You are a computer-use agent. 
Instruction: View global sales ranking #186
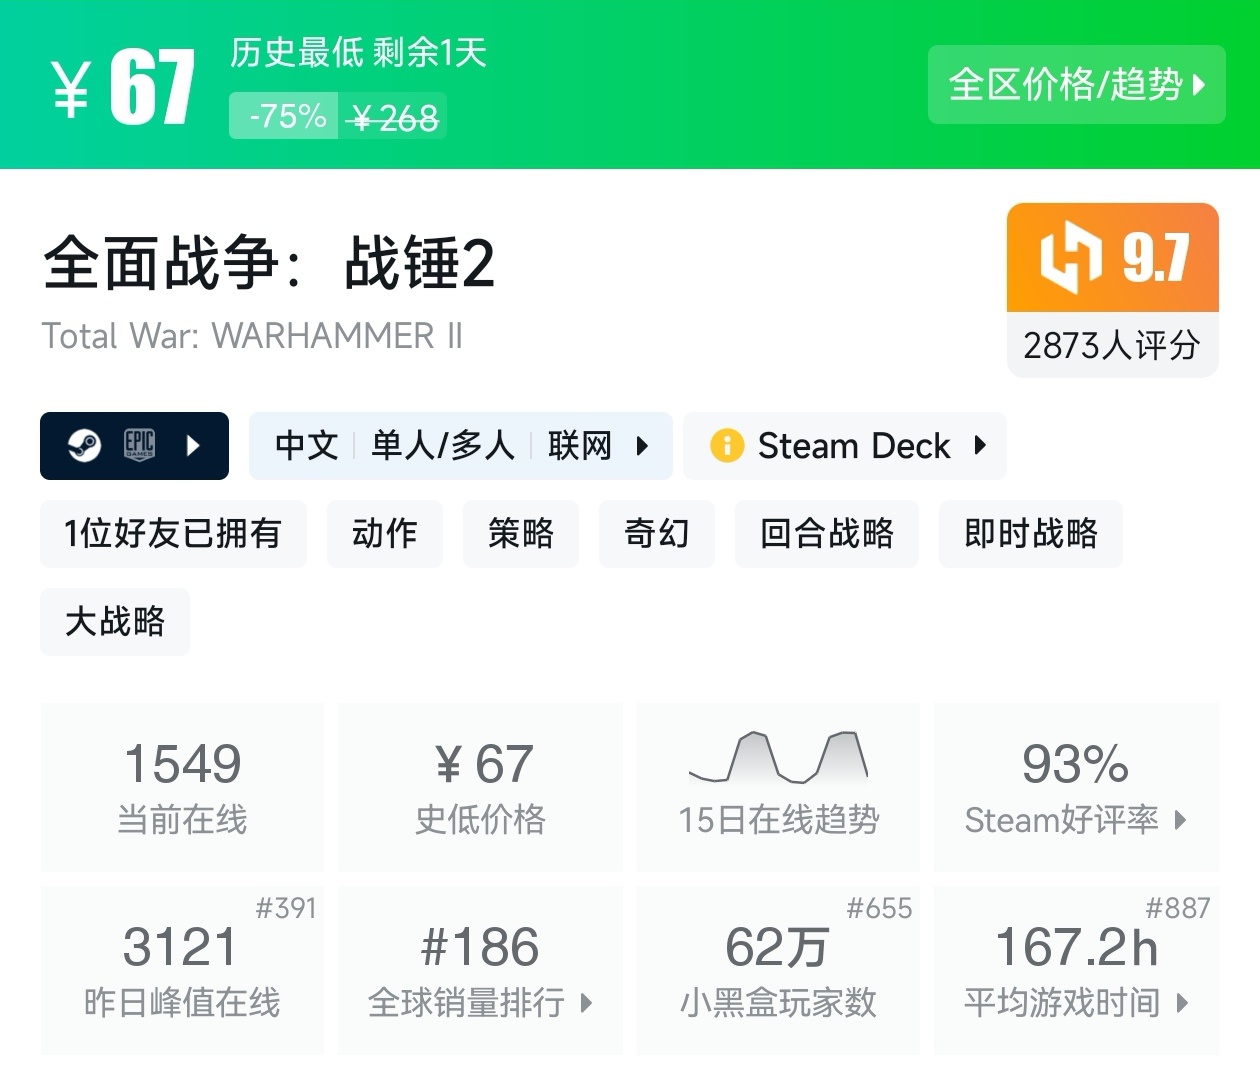[x=480, y=970]
